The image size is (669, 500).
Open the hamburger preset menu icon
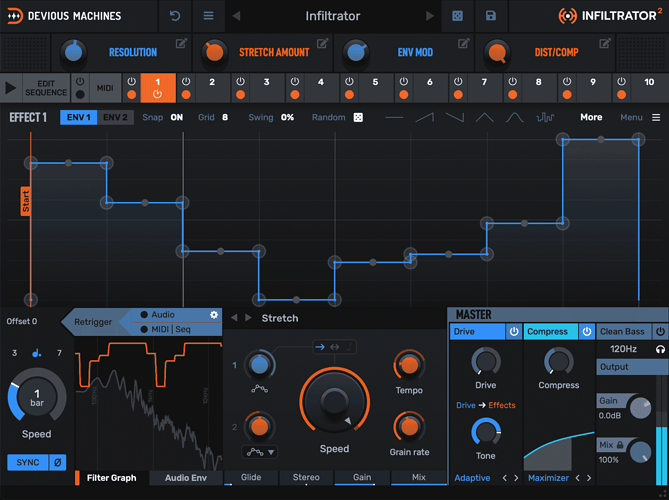coord(208,16)
